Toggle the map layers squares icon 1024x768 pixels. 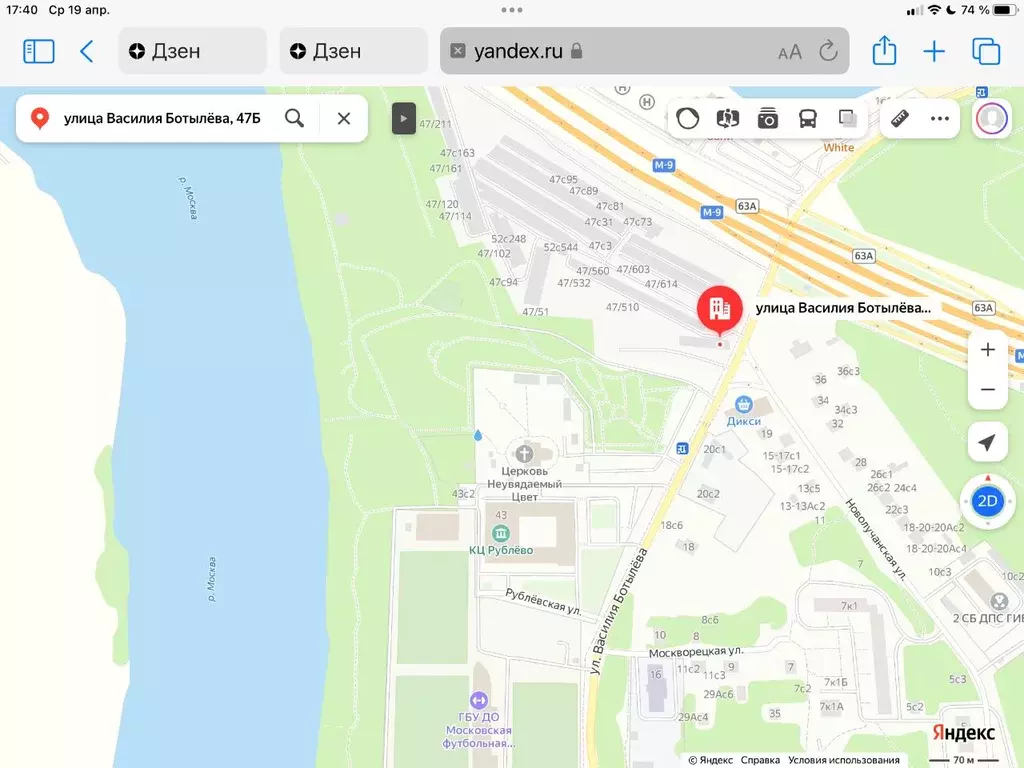pyautogui.click(x=847, y=118)
